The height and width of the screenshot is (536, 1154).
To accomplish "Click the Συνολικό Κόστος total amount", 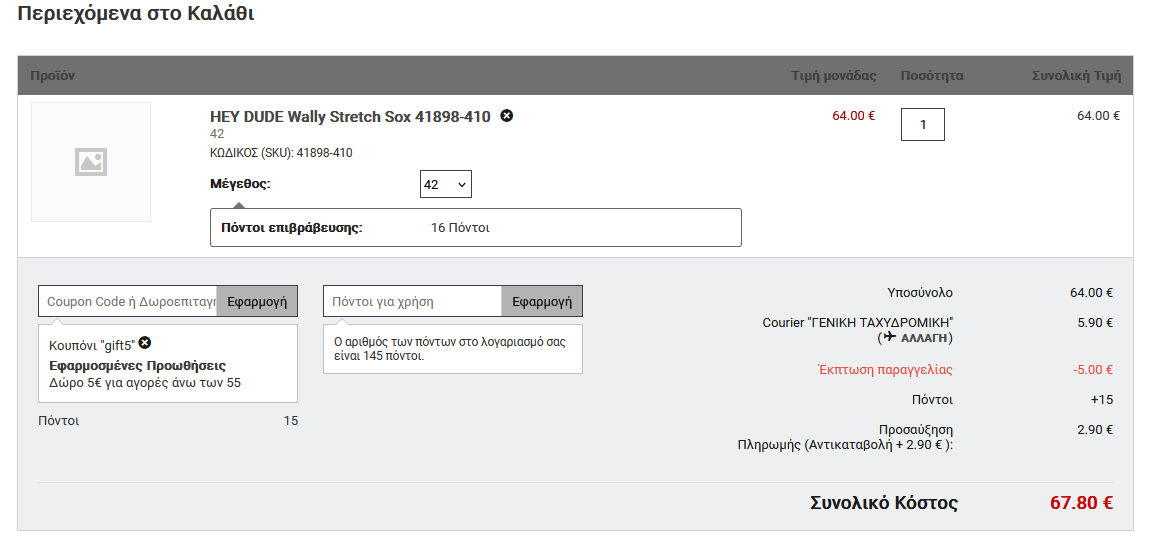I will tap(1081, 503).
